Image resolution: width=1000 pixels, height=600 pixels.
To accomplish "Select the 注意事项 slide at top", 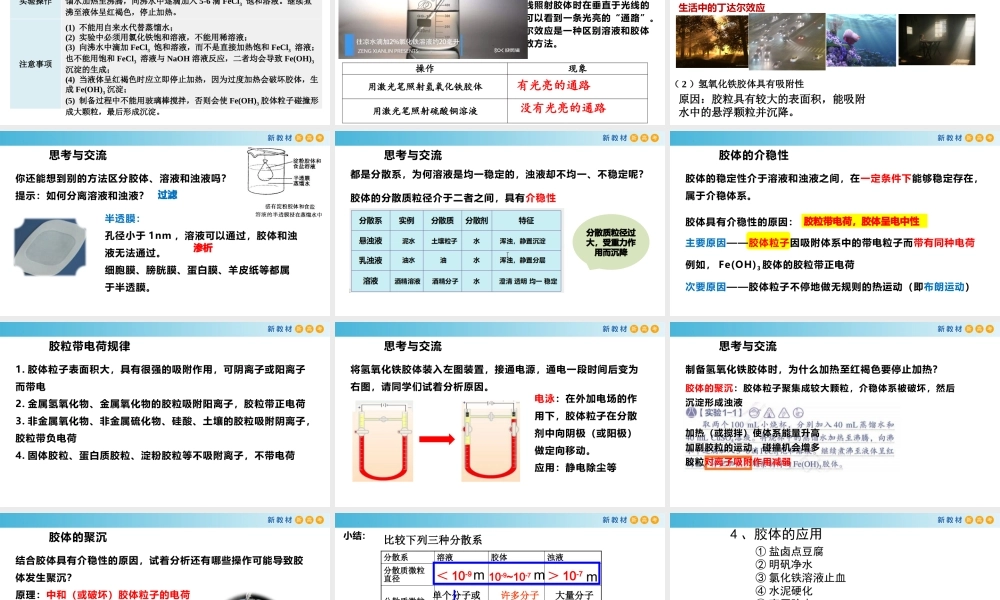I will pos(165,62).
